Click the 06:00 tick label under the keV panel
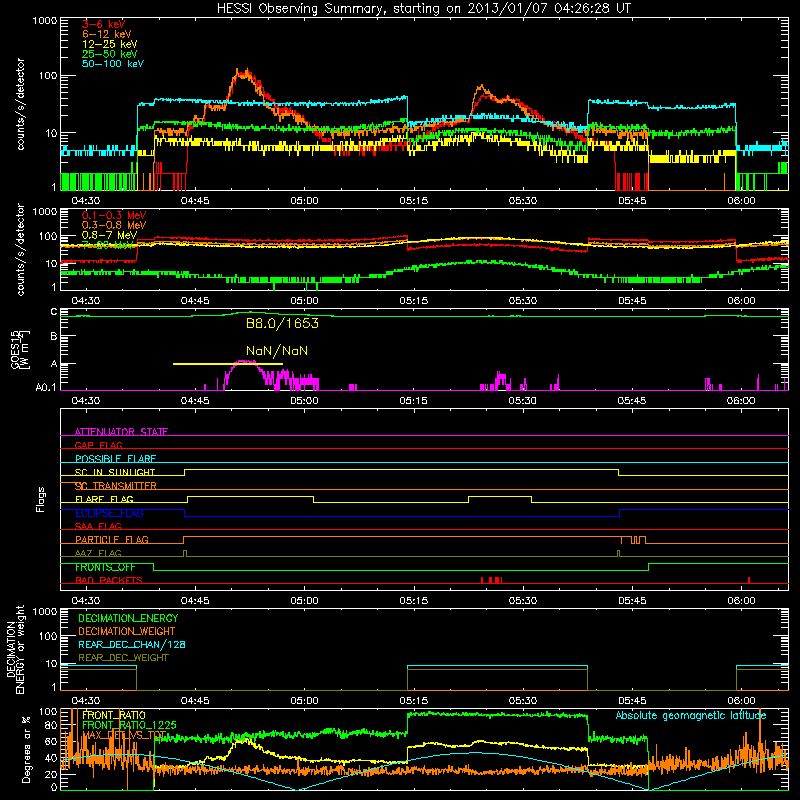Viewport: 800px width, 800px height. coord(741,201)
